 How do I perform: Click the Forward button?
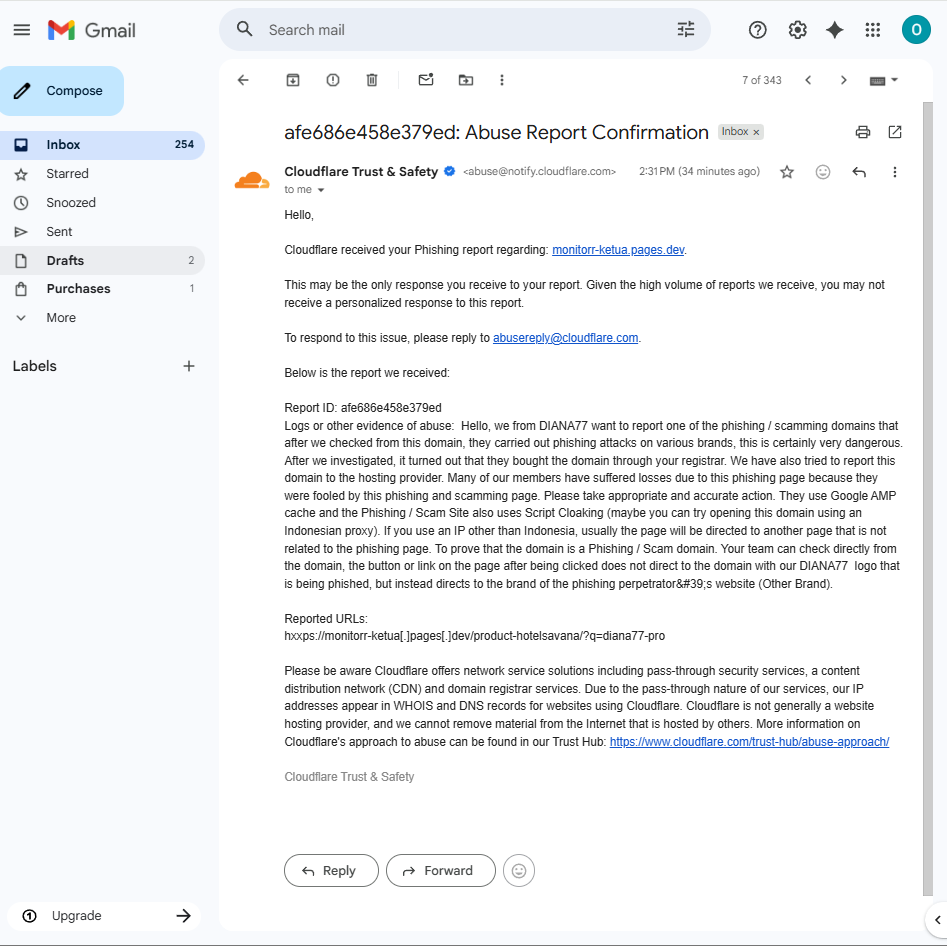pos(440,870)
